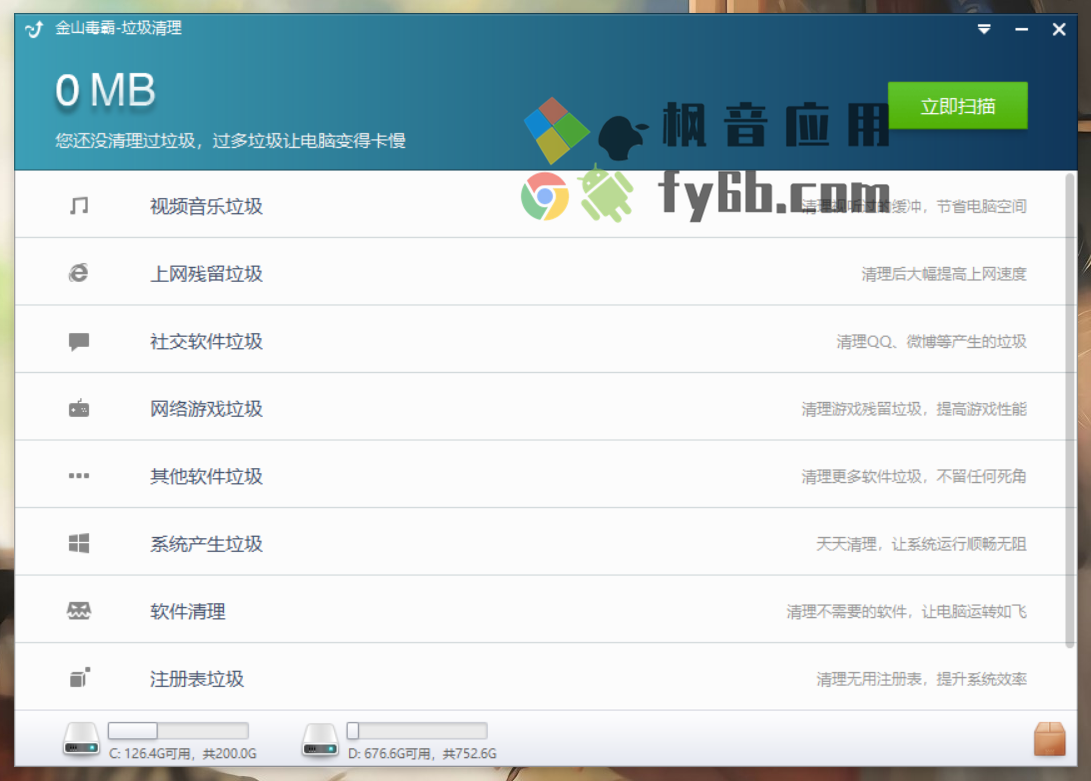Click the music note icon for 视频音乐垃圾
The height and width of the screenshot is (781, 1091).
[79, 205]
